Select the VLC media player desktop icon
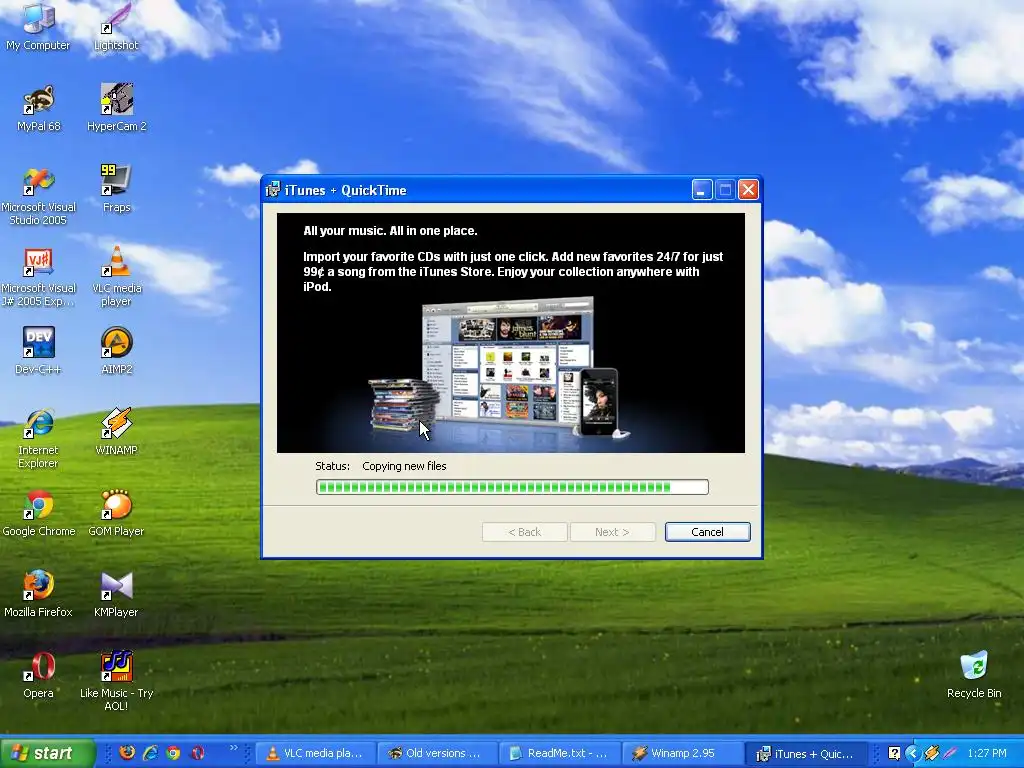The image size is (1024, 768). [x=116, y=277]
